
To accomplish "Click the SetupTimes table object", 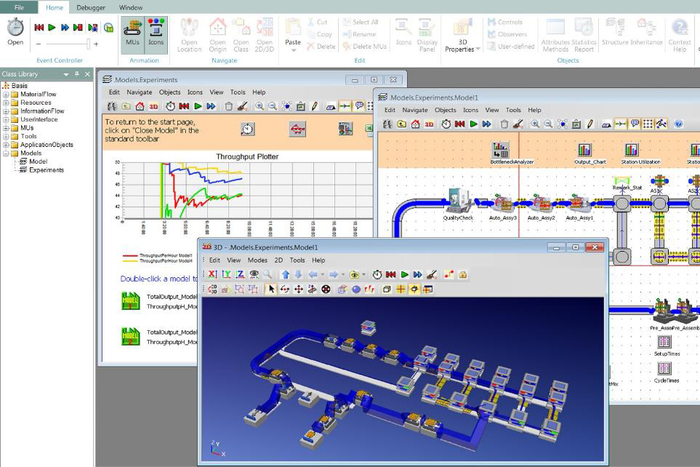I will pyautogui.click(x=664, y=342).
